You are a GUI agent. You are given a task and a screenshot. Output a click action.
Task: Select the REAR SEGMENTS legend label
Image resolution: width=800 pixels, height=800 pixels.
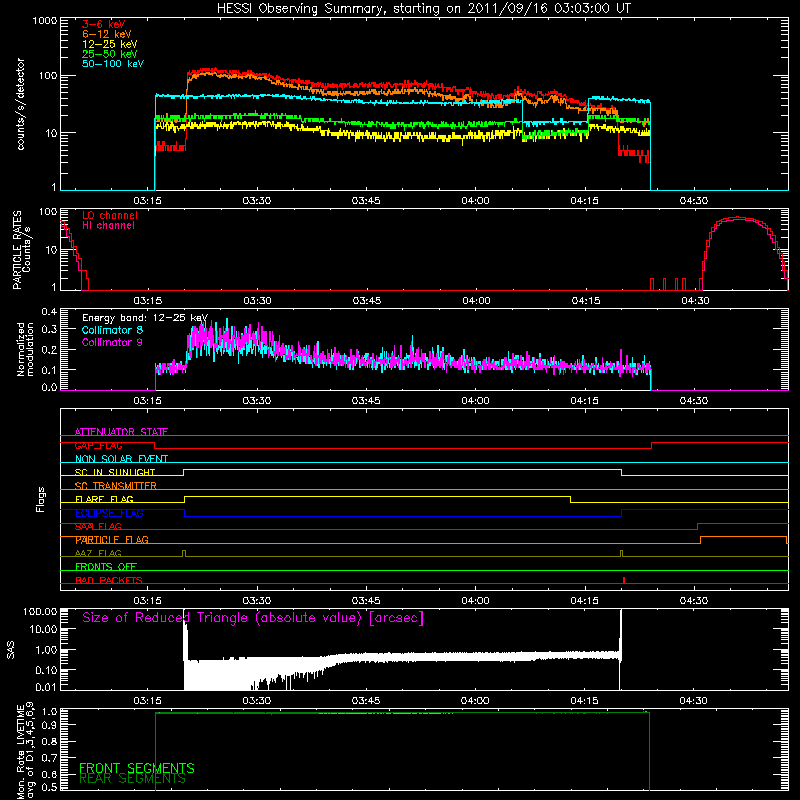(x=132, y=779)
